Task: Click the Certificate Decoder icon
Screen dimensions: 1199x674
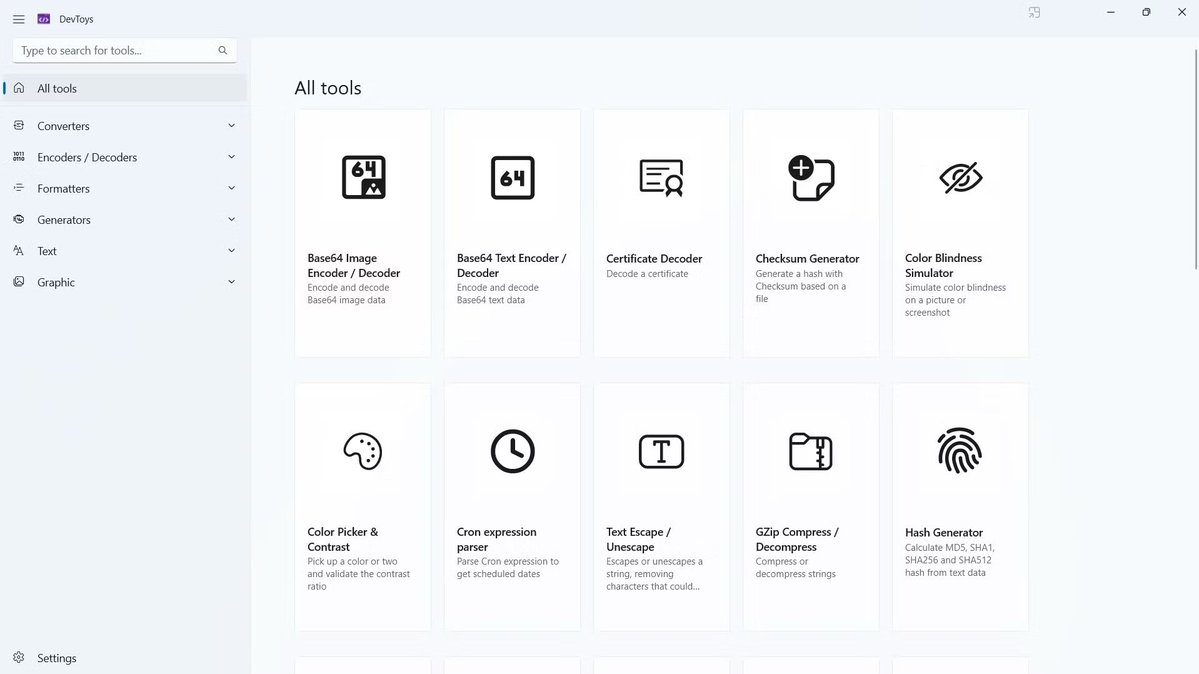Action: 661,177
